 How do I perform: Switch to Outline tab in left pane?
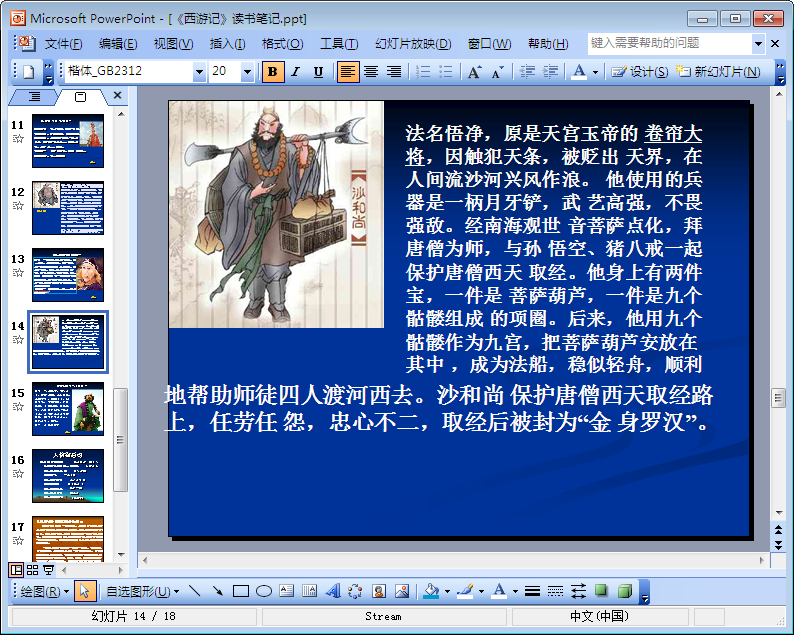click(x=34, y=96)
